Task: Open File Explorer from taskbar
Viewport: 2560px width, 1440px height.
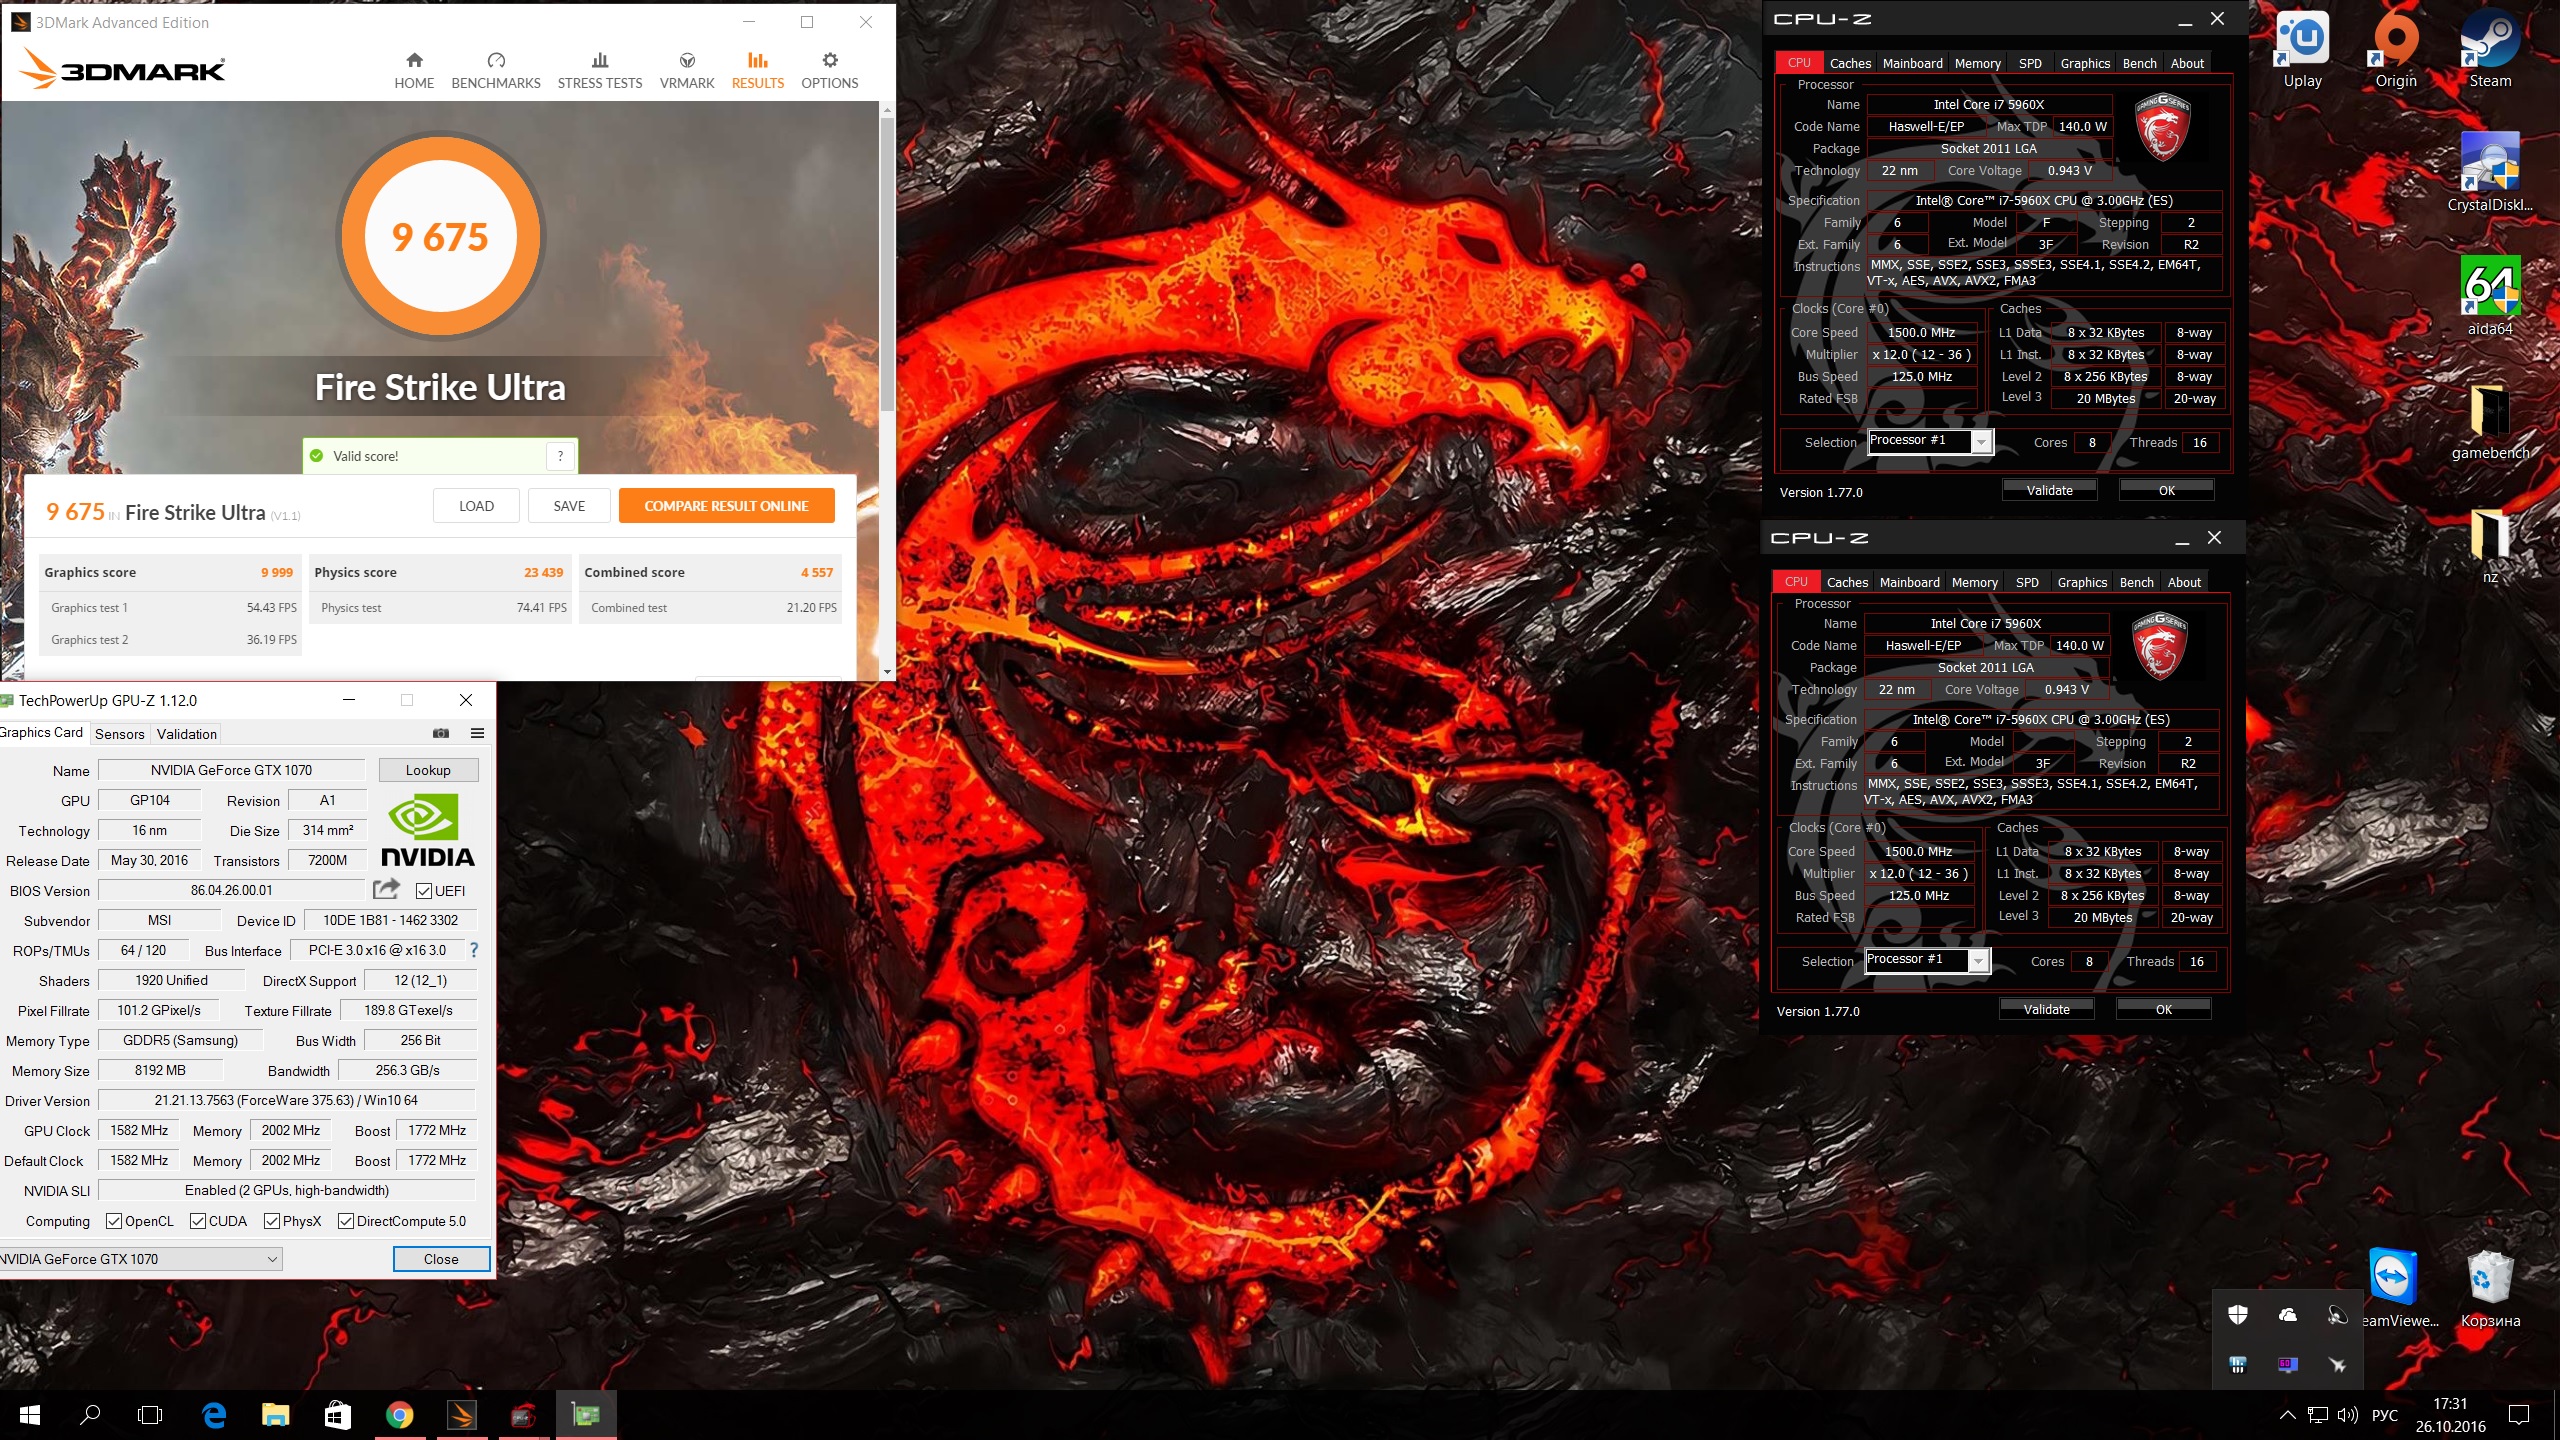Action: 275,1415
